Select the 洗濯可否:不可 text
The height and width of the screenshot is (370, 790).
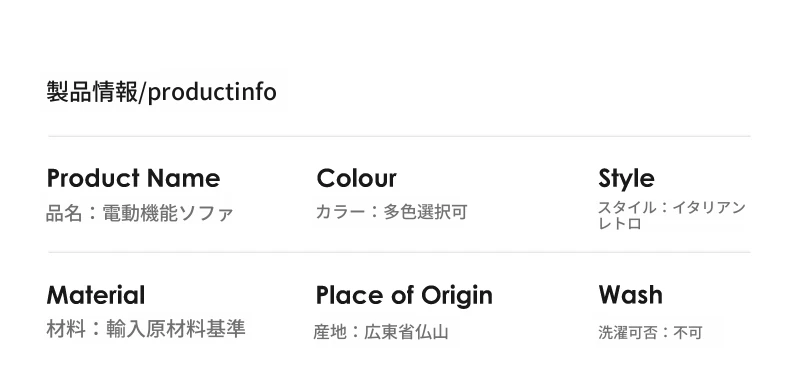pos(650,333)
